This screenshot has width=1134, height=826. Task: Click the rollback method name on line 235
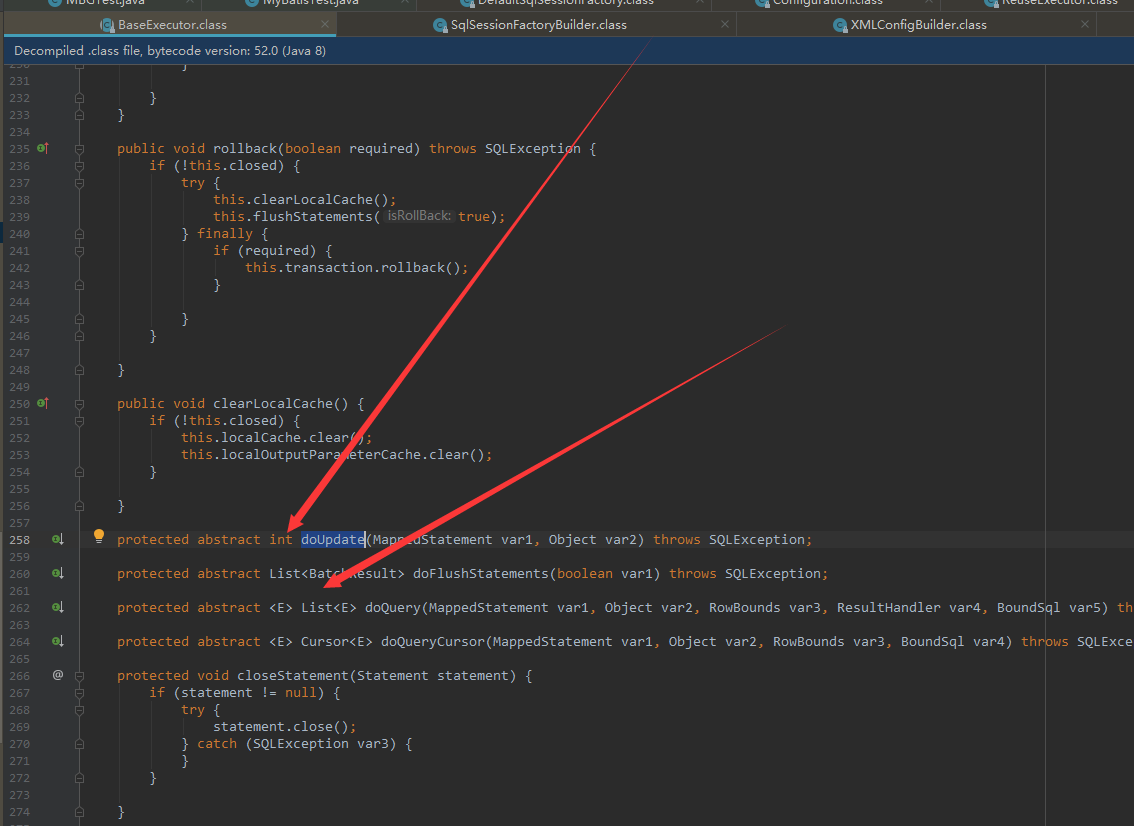pos(244,148)
